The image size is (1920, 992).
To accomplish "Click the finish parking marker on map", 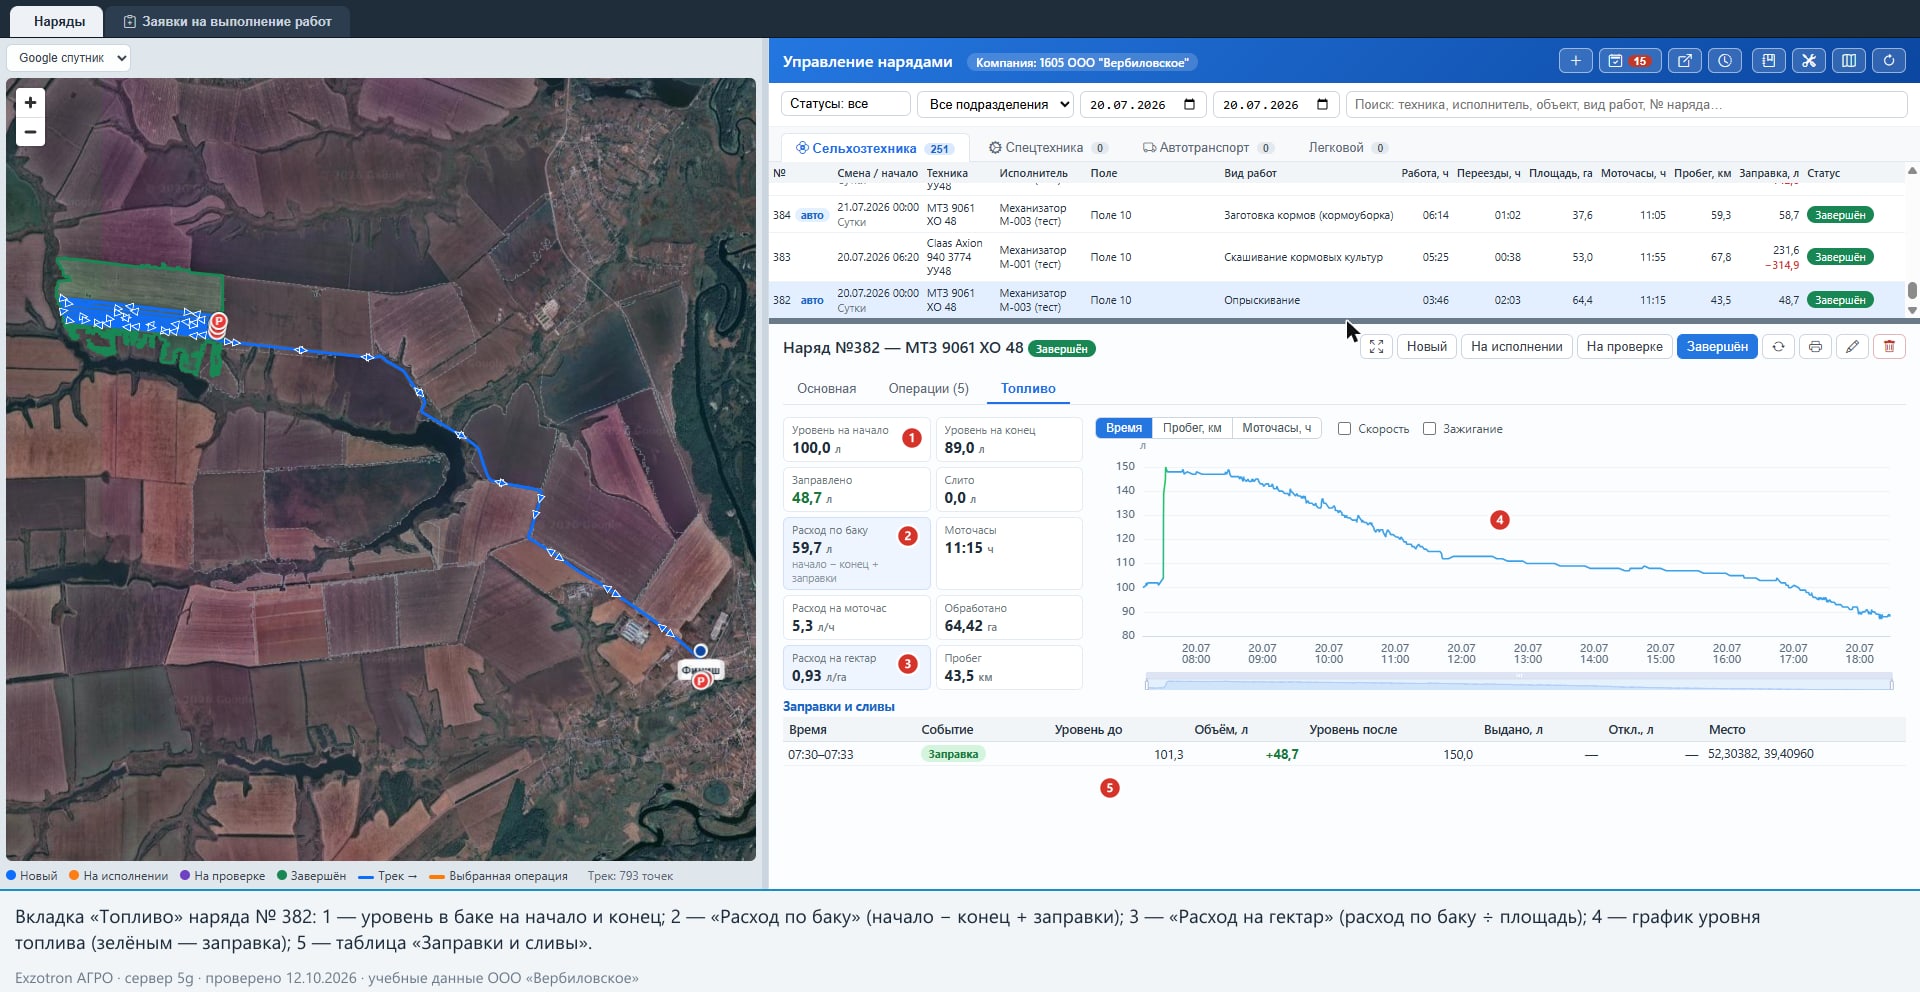I will coord(701,680).
